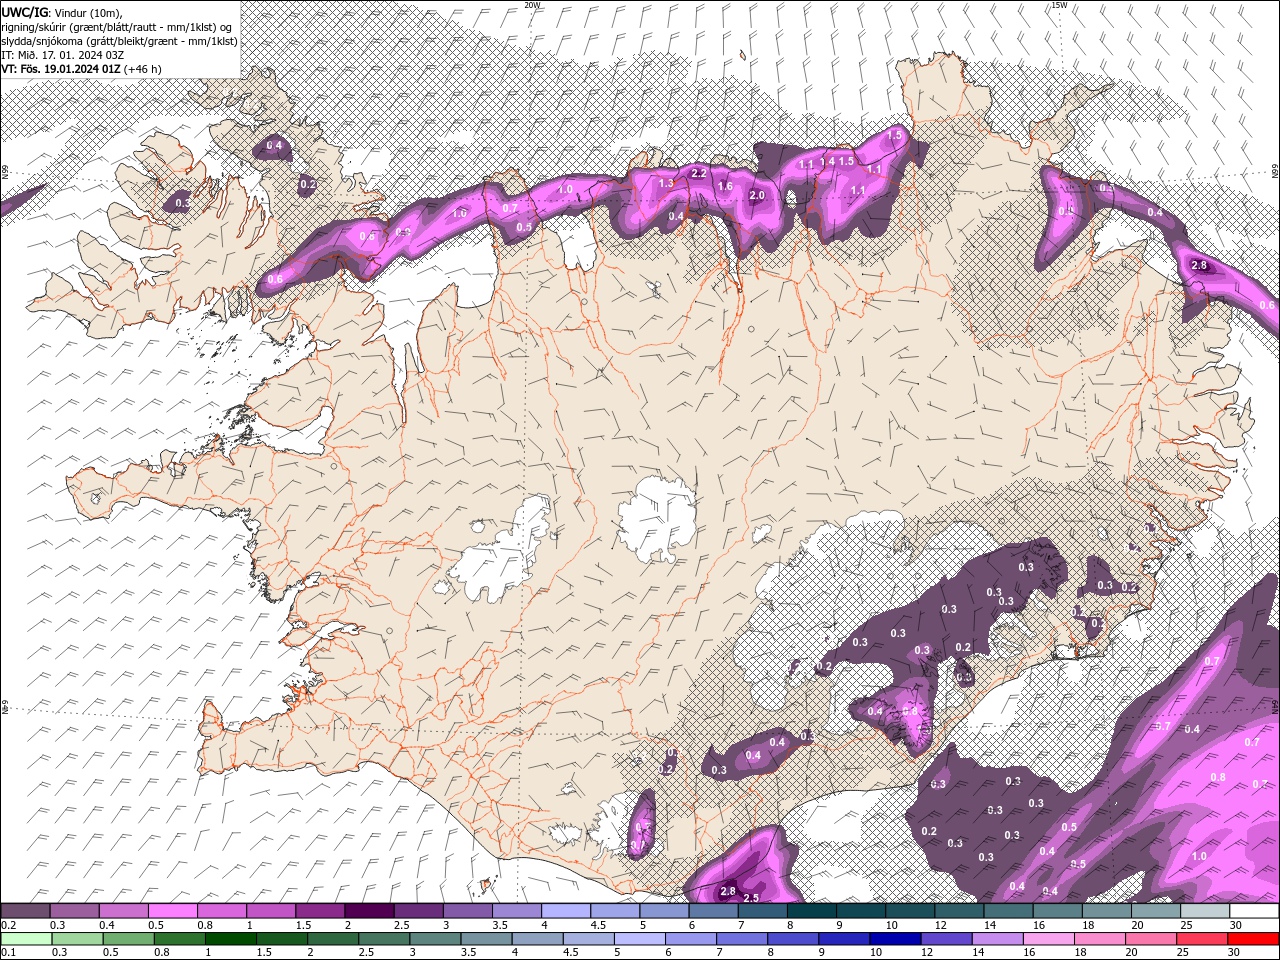Click the white swatch ending the upper legend row
1280x960 pixels.
pos(1254,911)
